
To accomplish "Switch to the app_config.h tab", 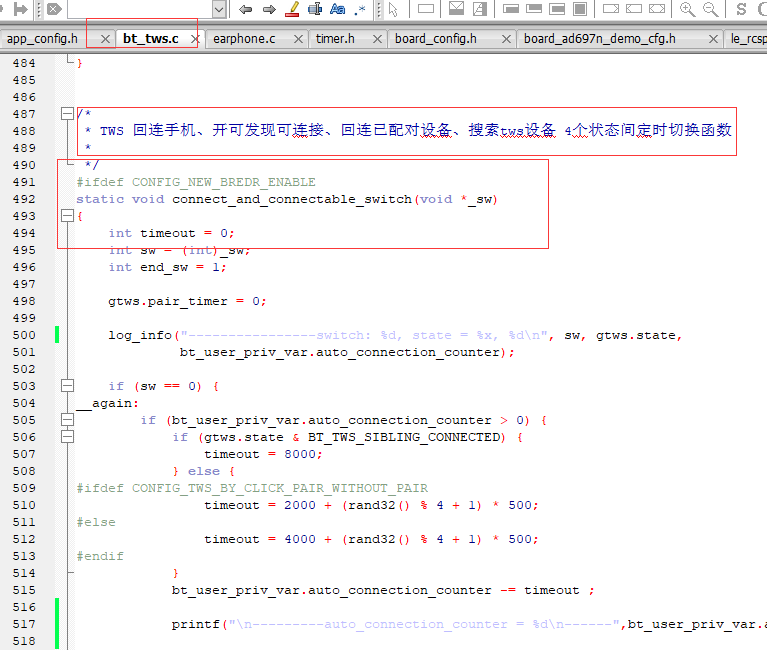I will pos(42,39).
